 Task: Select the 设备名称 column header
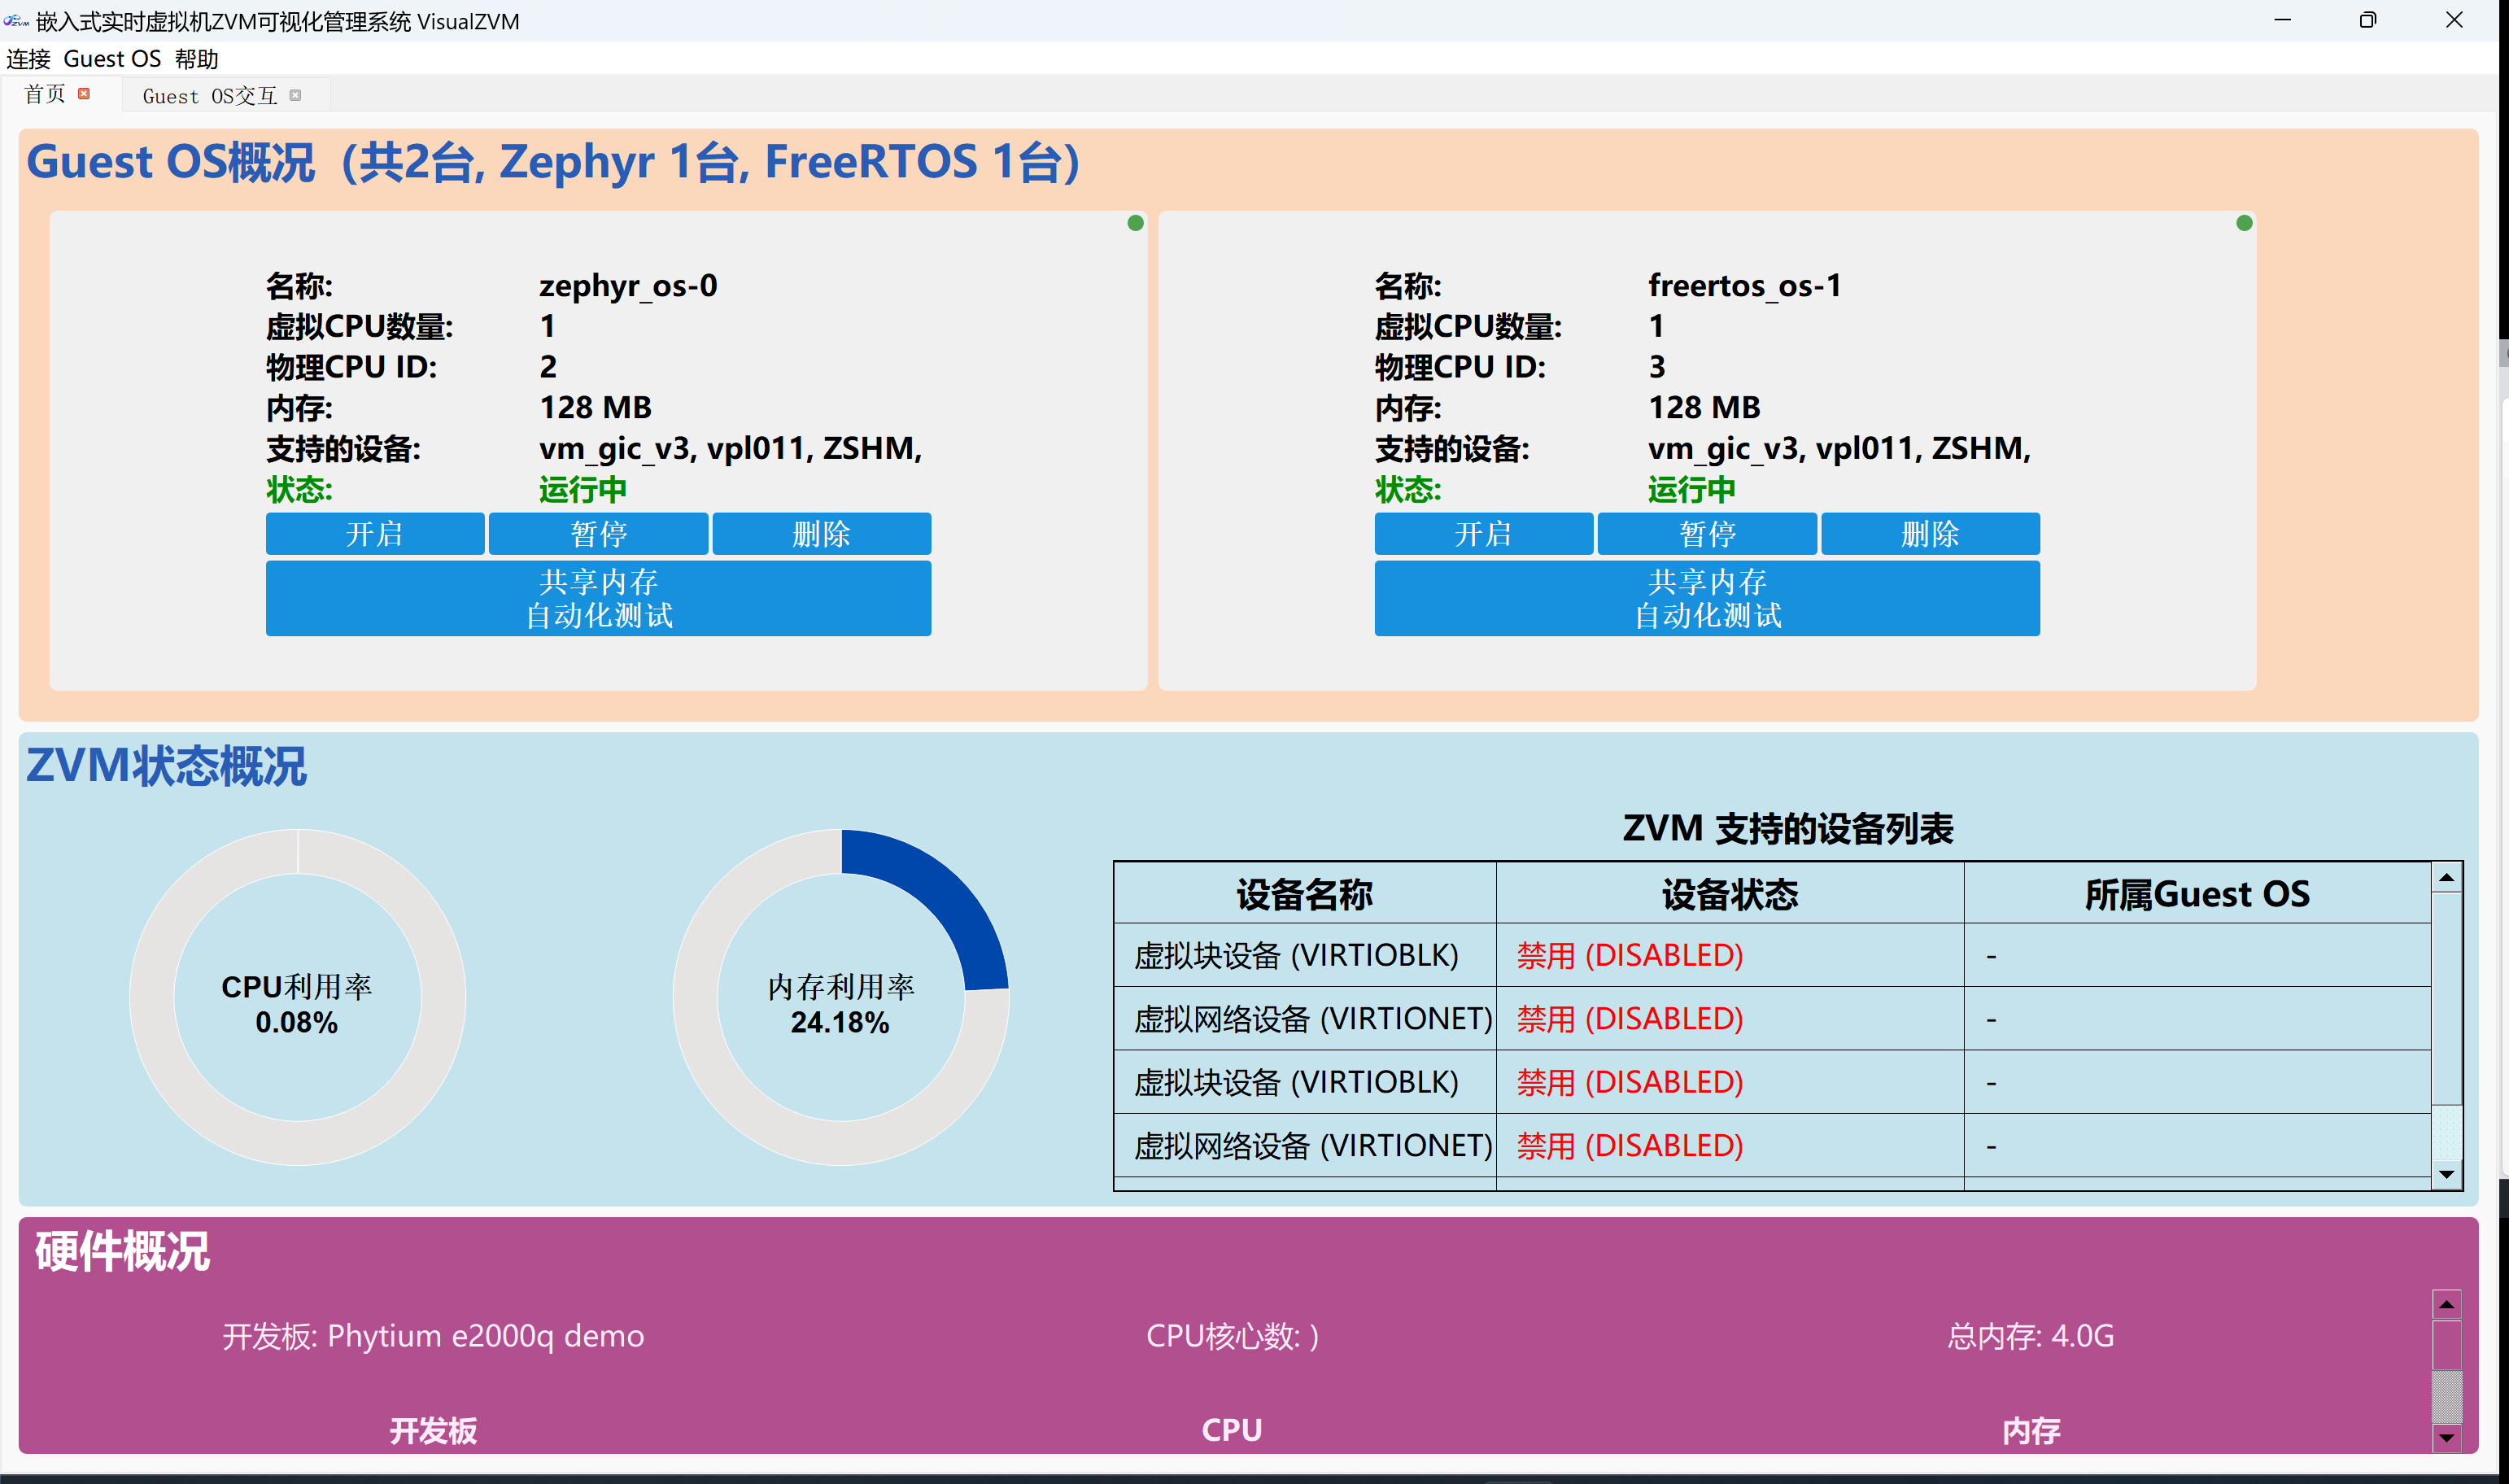point(1305,894)
